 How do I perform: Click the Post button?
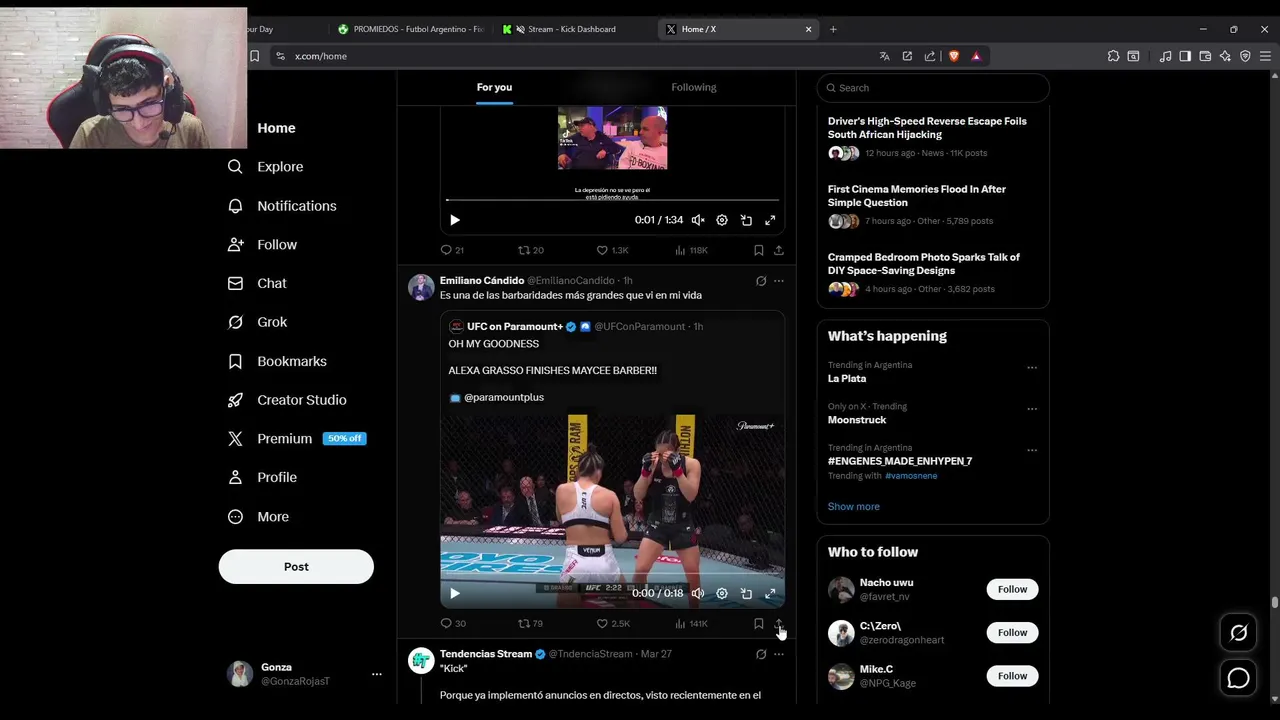(296, 567)
